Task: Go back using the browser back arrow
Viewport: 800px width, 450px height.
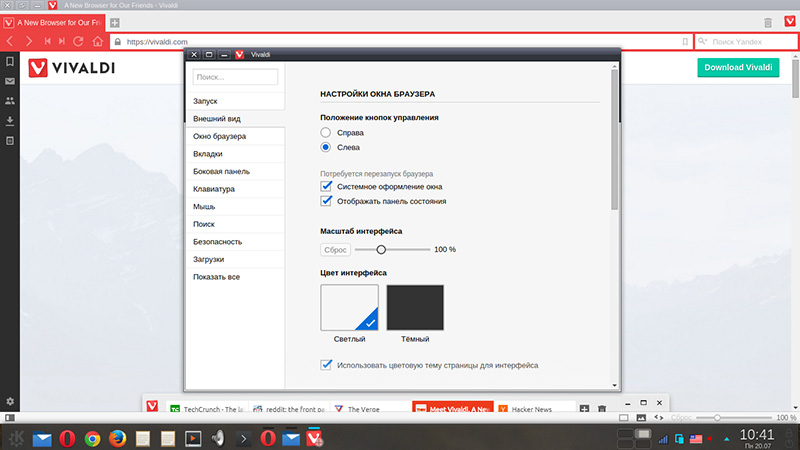Action: click(x=10, y=41)
